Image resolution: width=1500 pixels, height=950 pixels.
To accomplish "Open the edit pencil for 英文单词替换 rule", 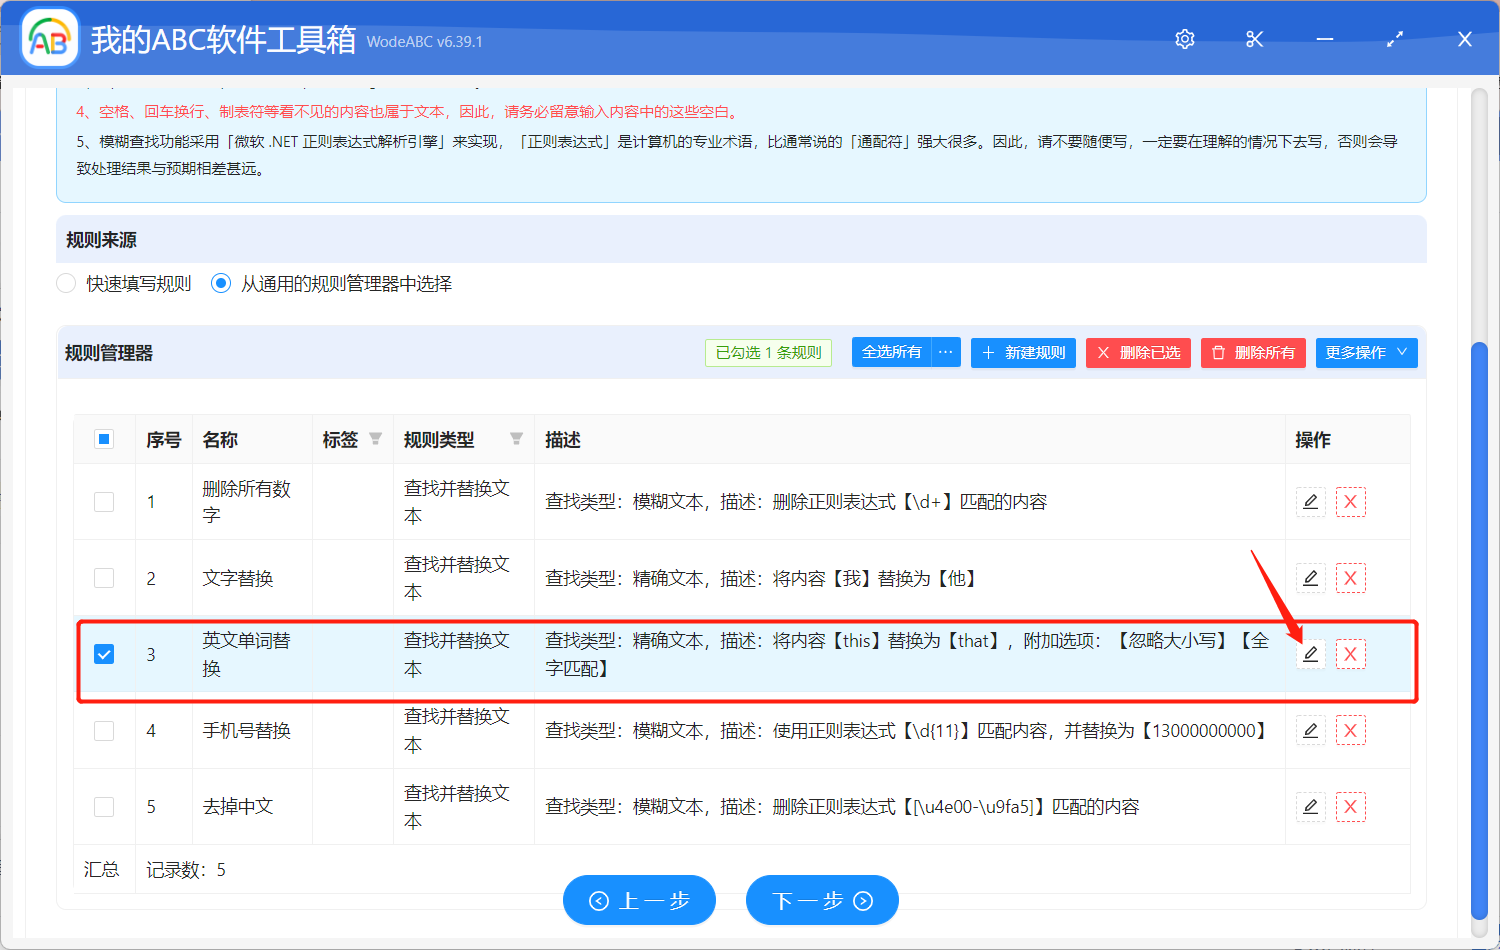I will pyautogui.click(x=1310, y=654).
